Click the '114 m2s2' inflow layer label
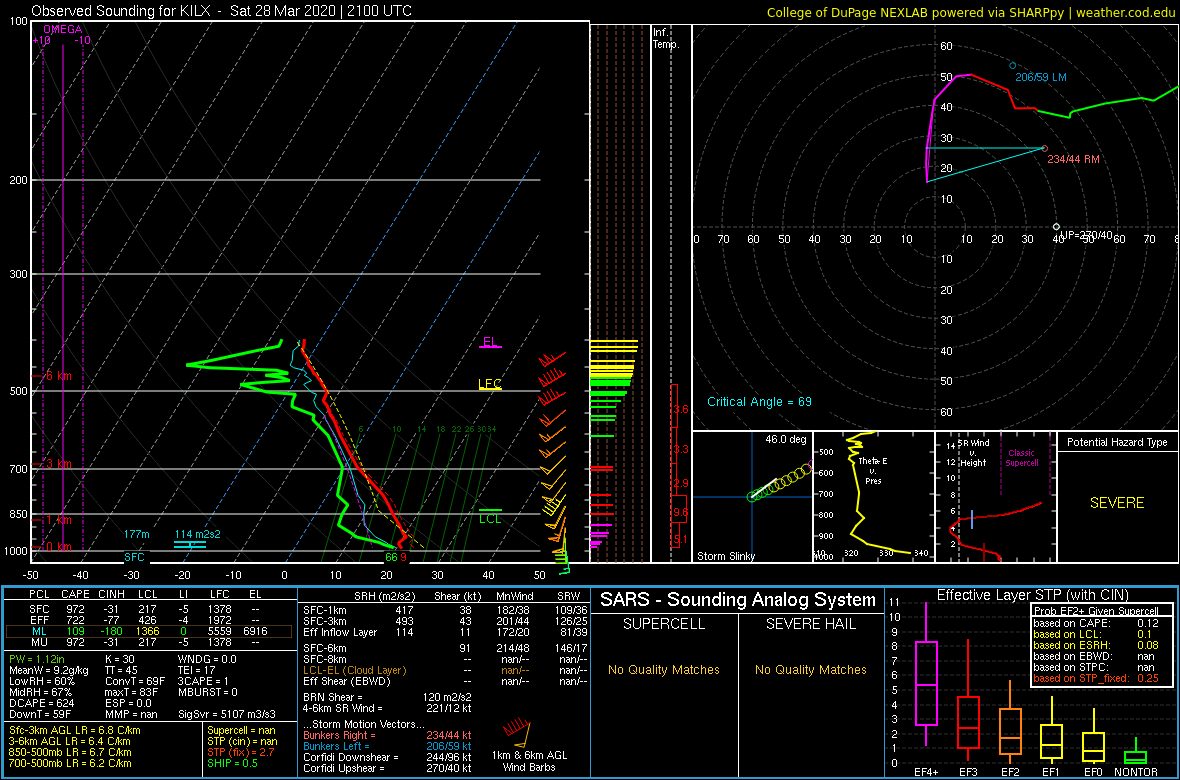1180x780 pixels. coord(196,534)
